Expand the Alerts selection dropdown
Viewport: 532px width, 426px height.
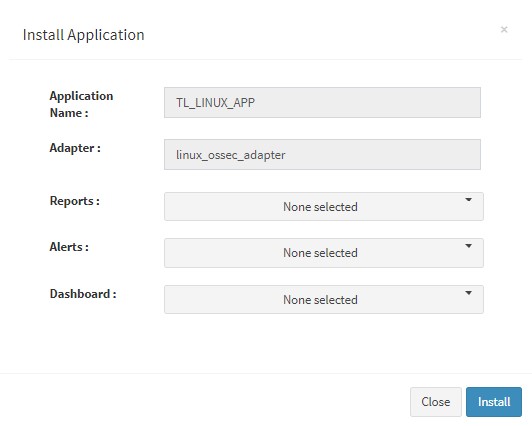[x=324, y=253]
